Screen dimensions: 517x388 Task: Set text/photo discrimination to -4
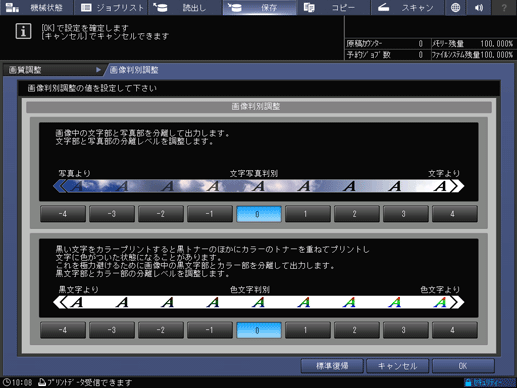[x=63, y=214]
